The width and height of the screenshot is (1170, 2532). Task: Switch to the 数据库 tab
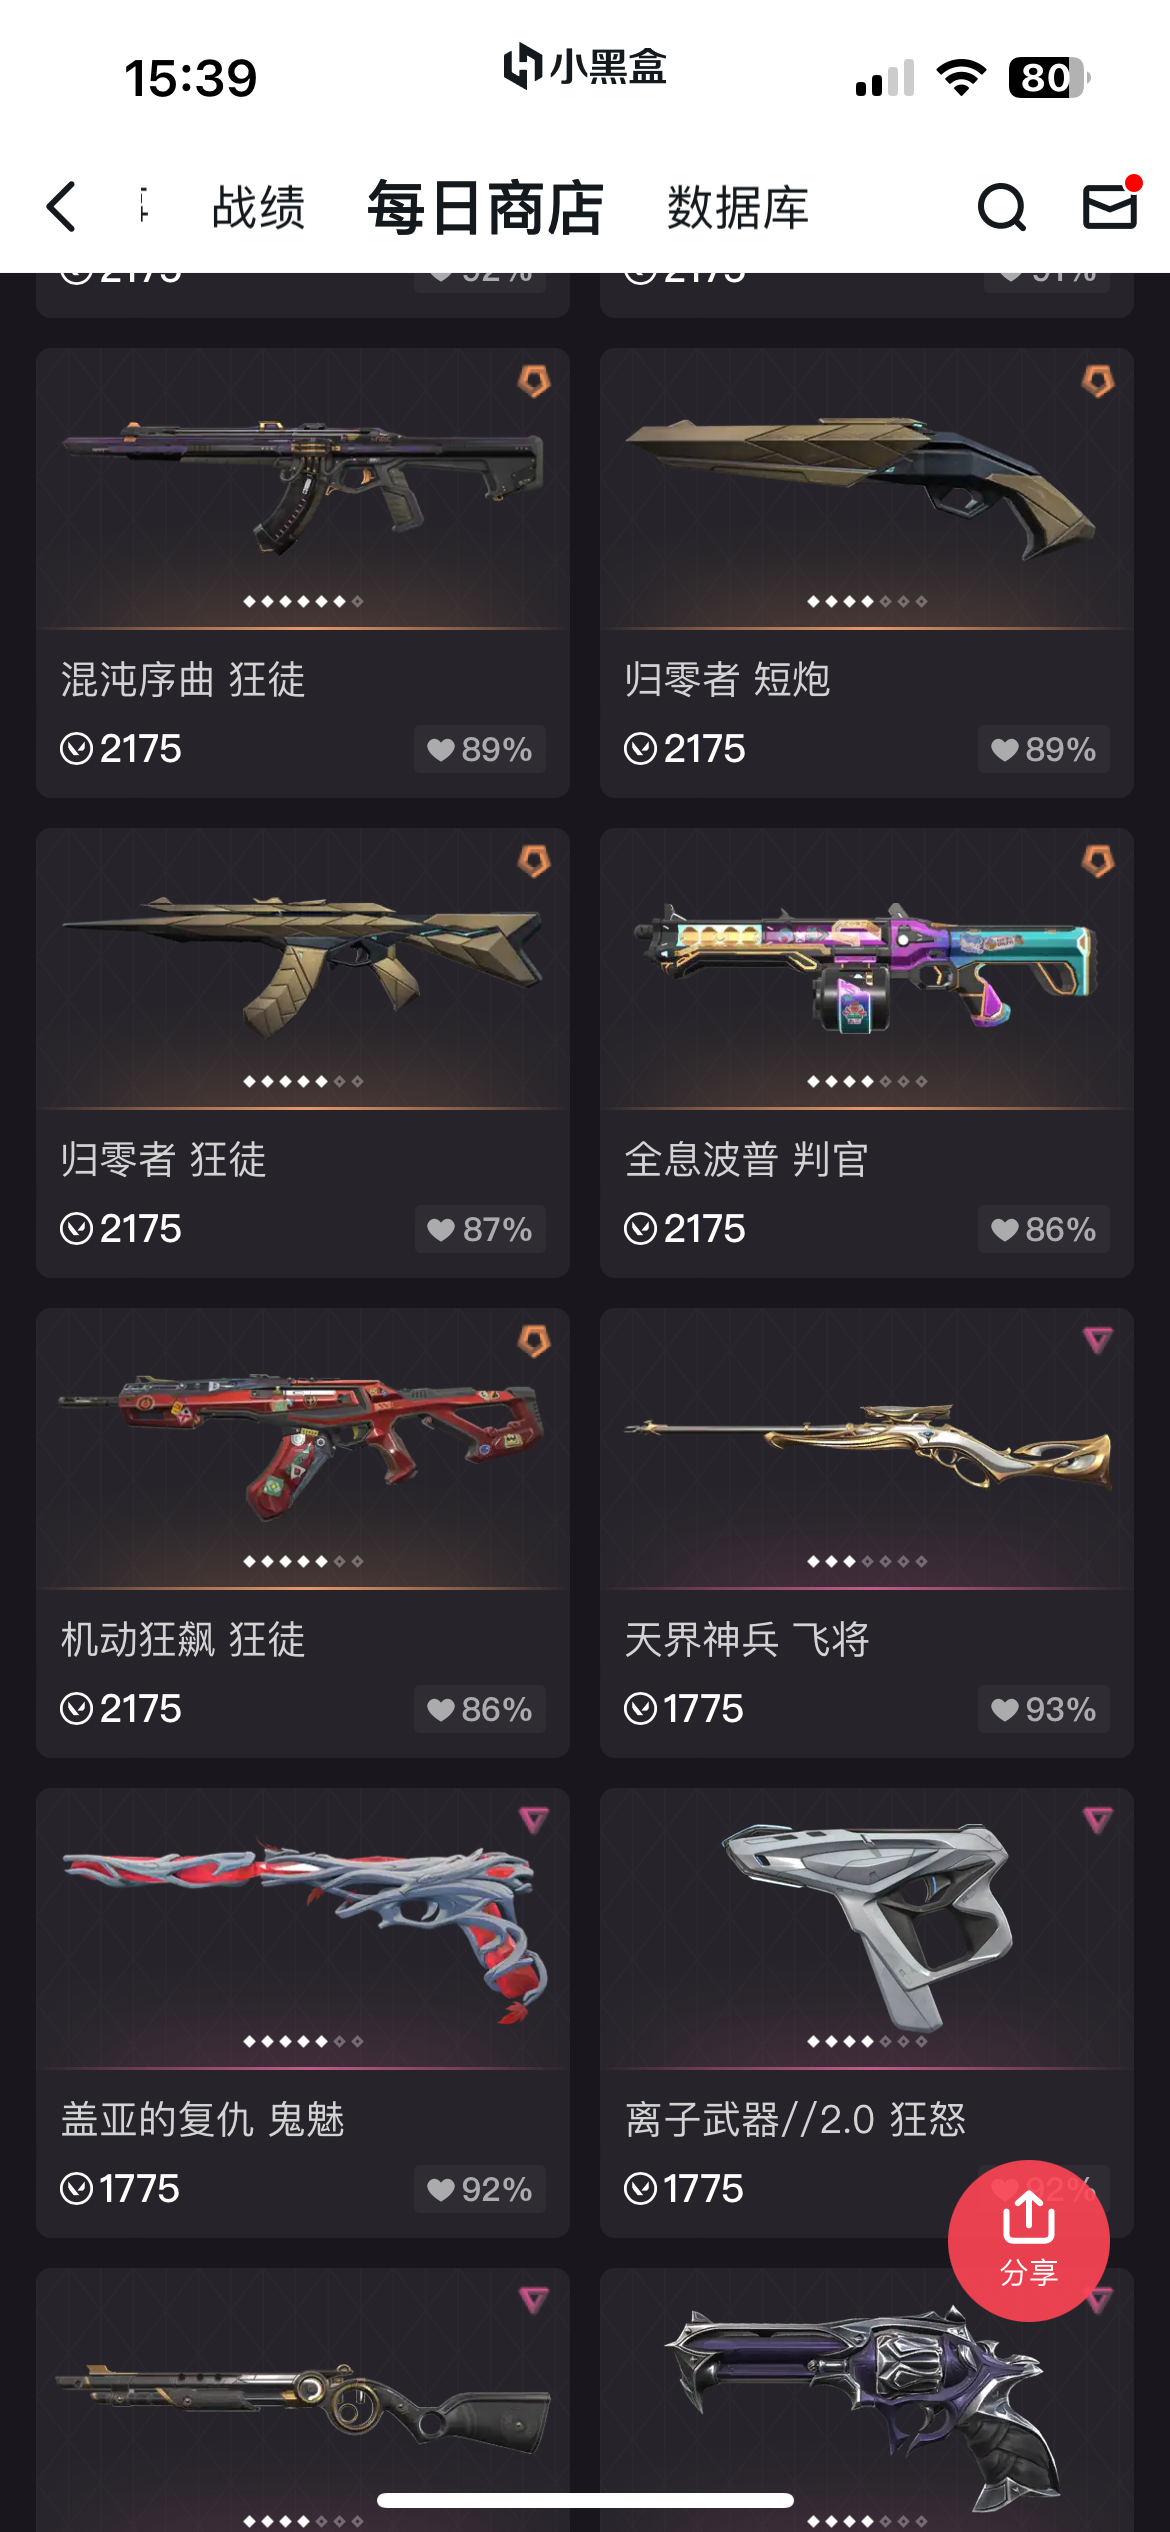738,208
